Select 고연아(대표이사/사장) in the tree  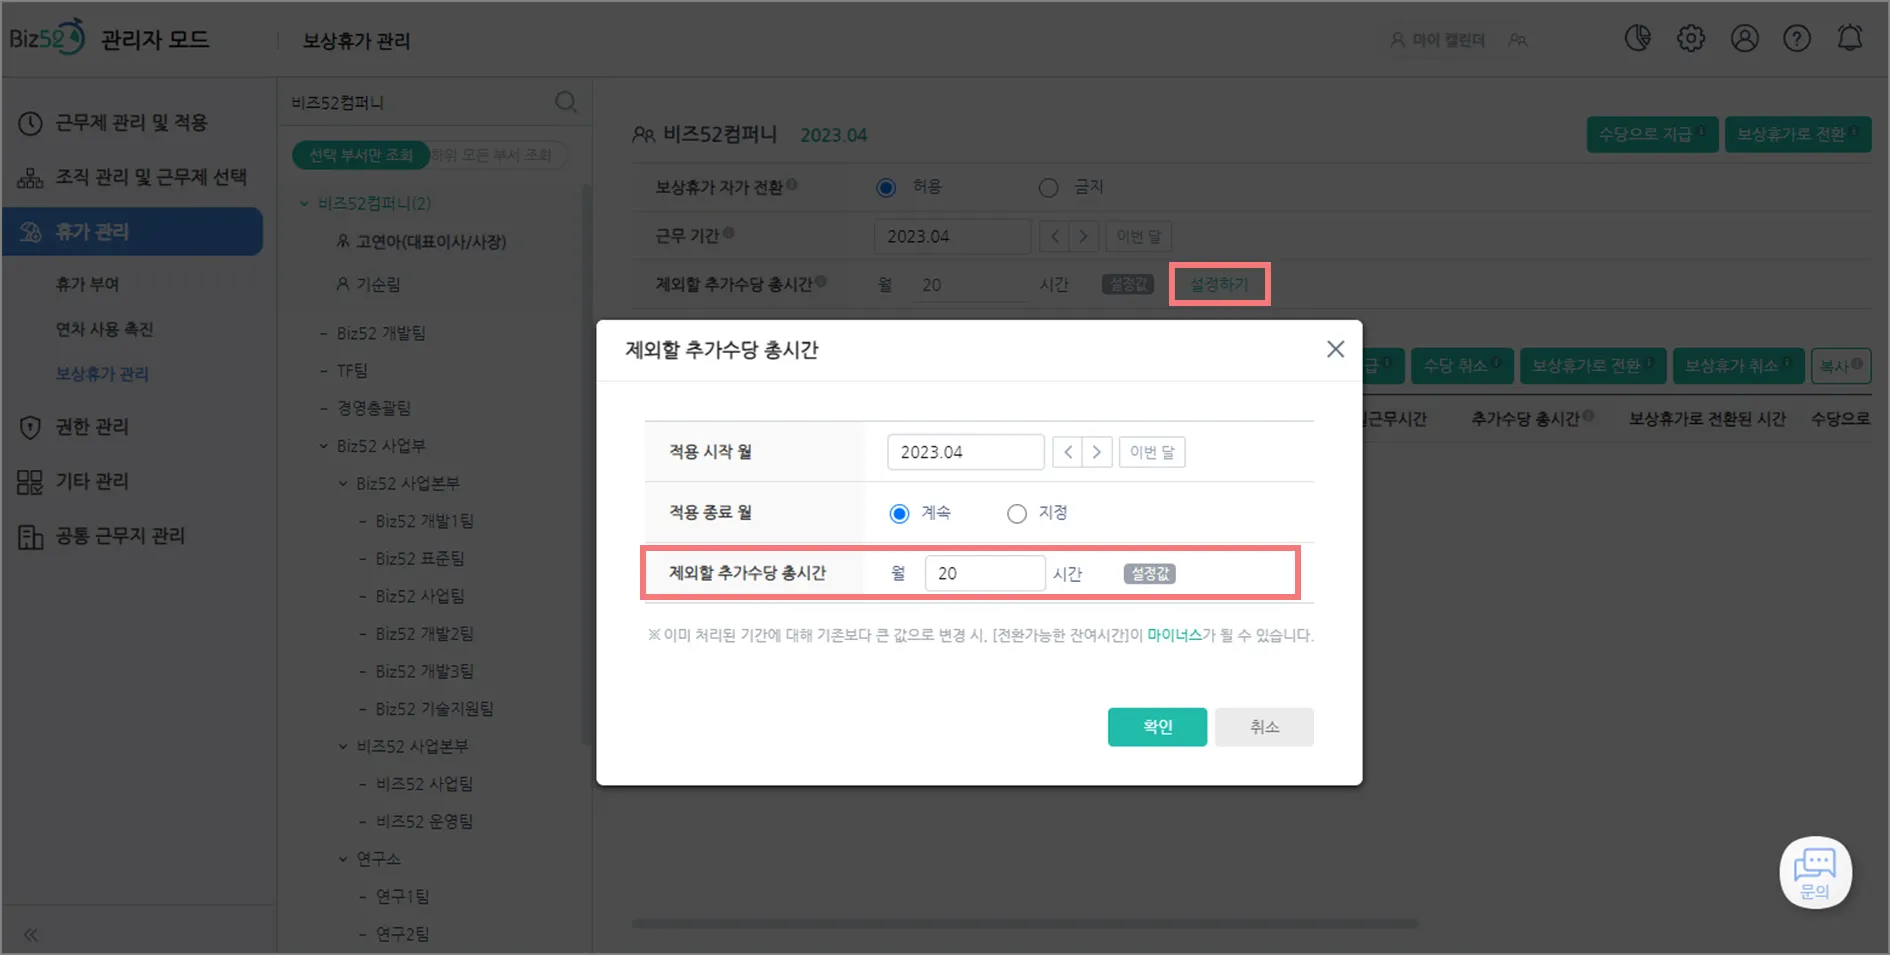[x=431, y=242]
